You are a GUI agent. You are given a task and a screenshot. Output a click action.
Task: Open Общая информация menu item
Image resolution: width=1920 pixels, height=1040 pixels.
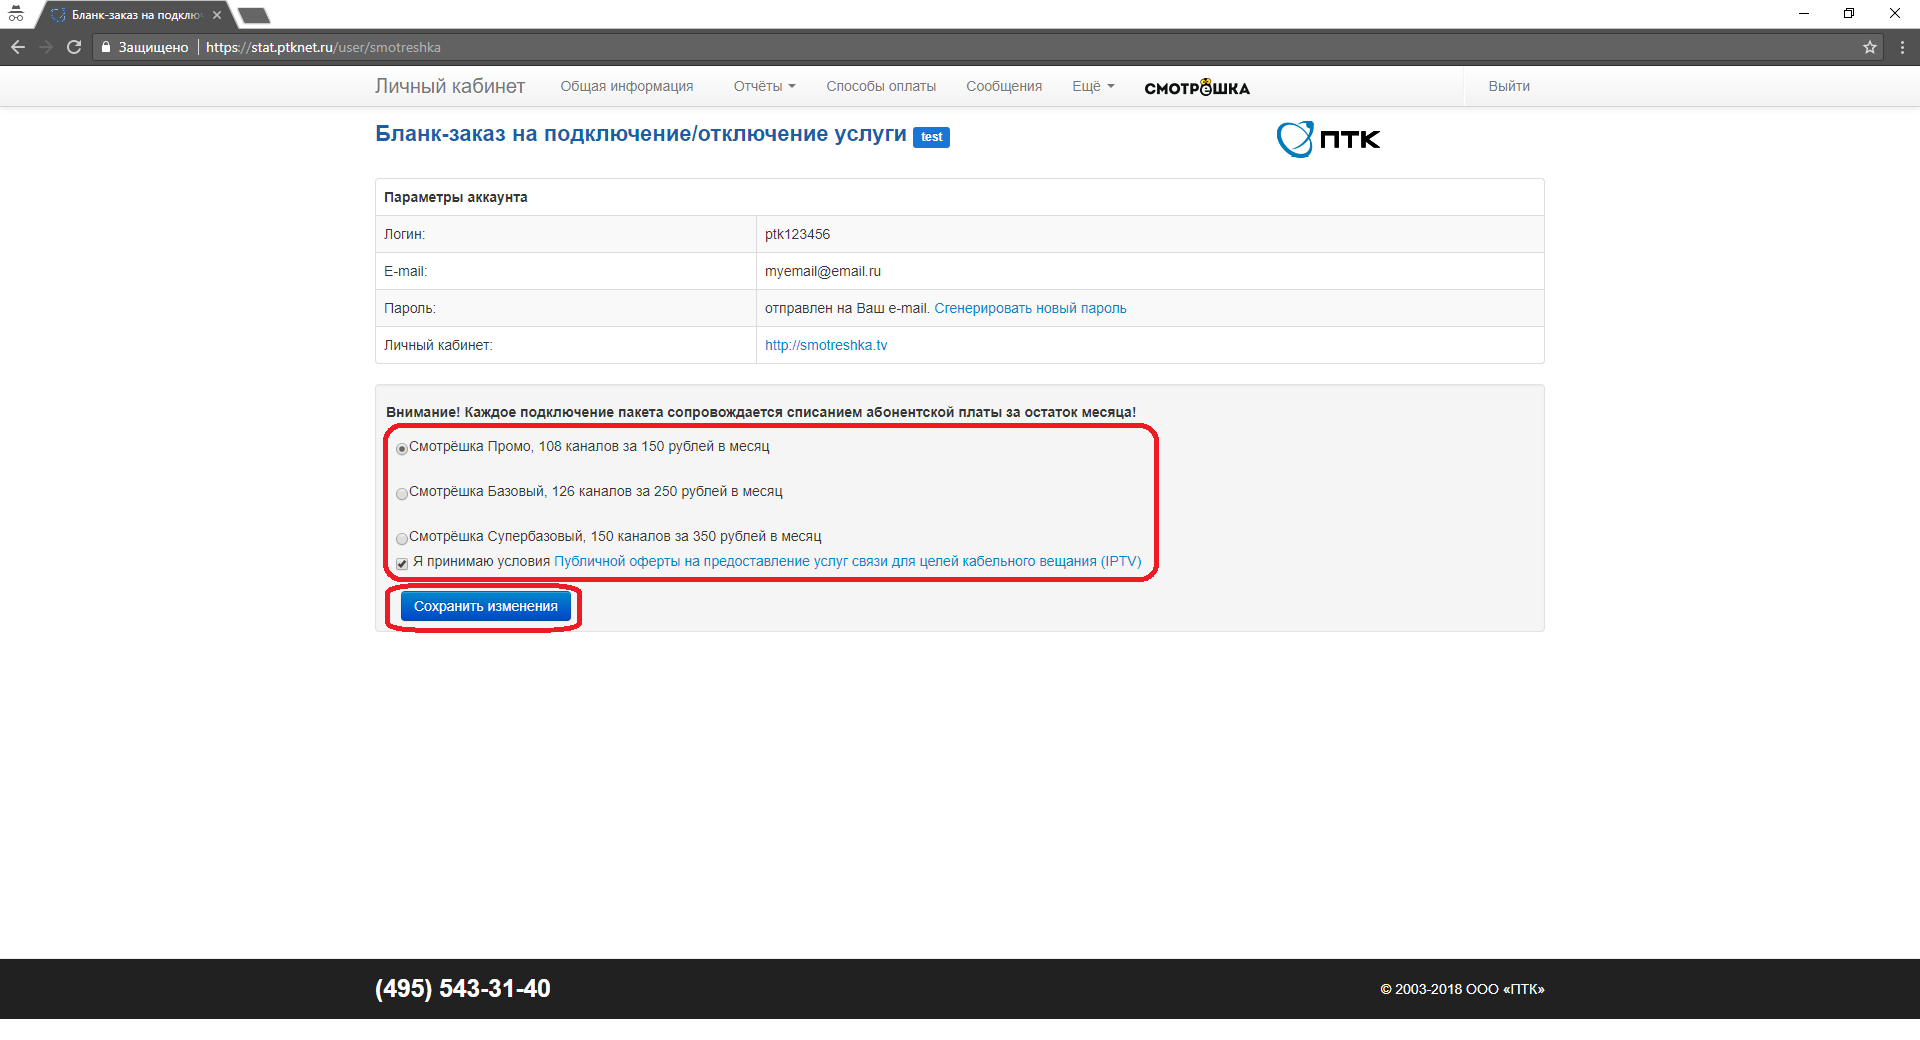627,86
